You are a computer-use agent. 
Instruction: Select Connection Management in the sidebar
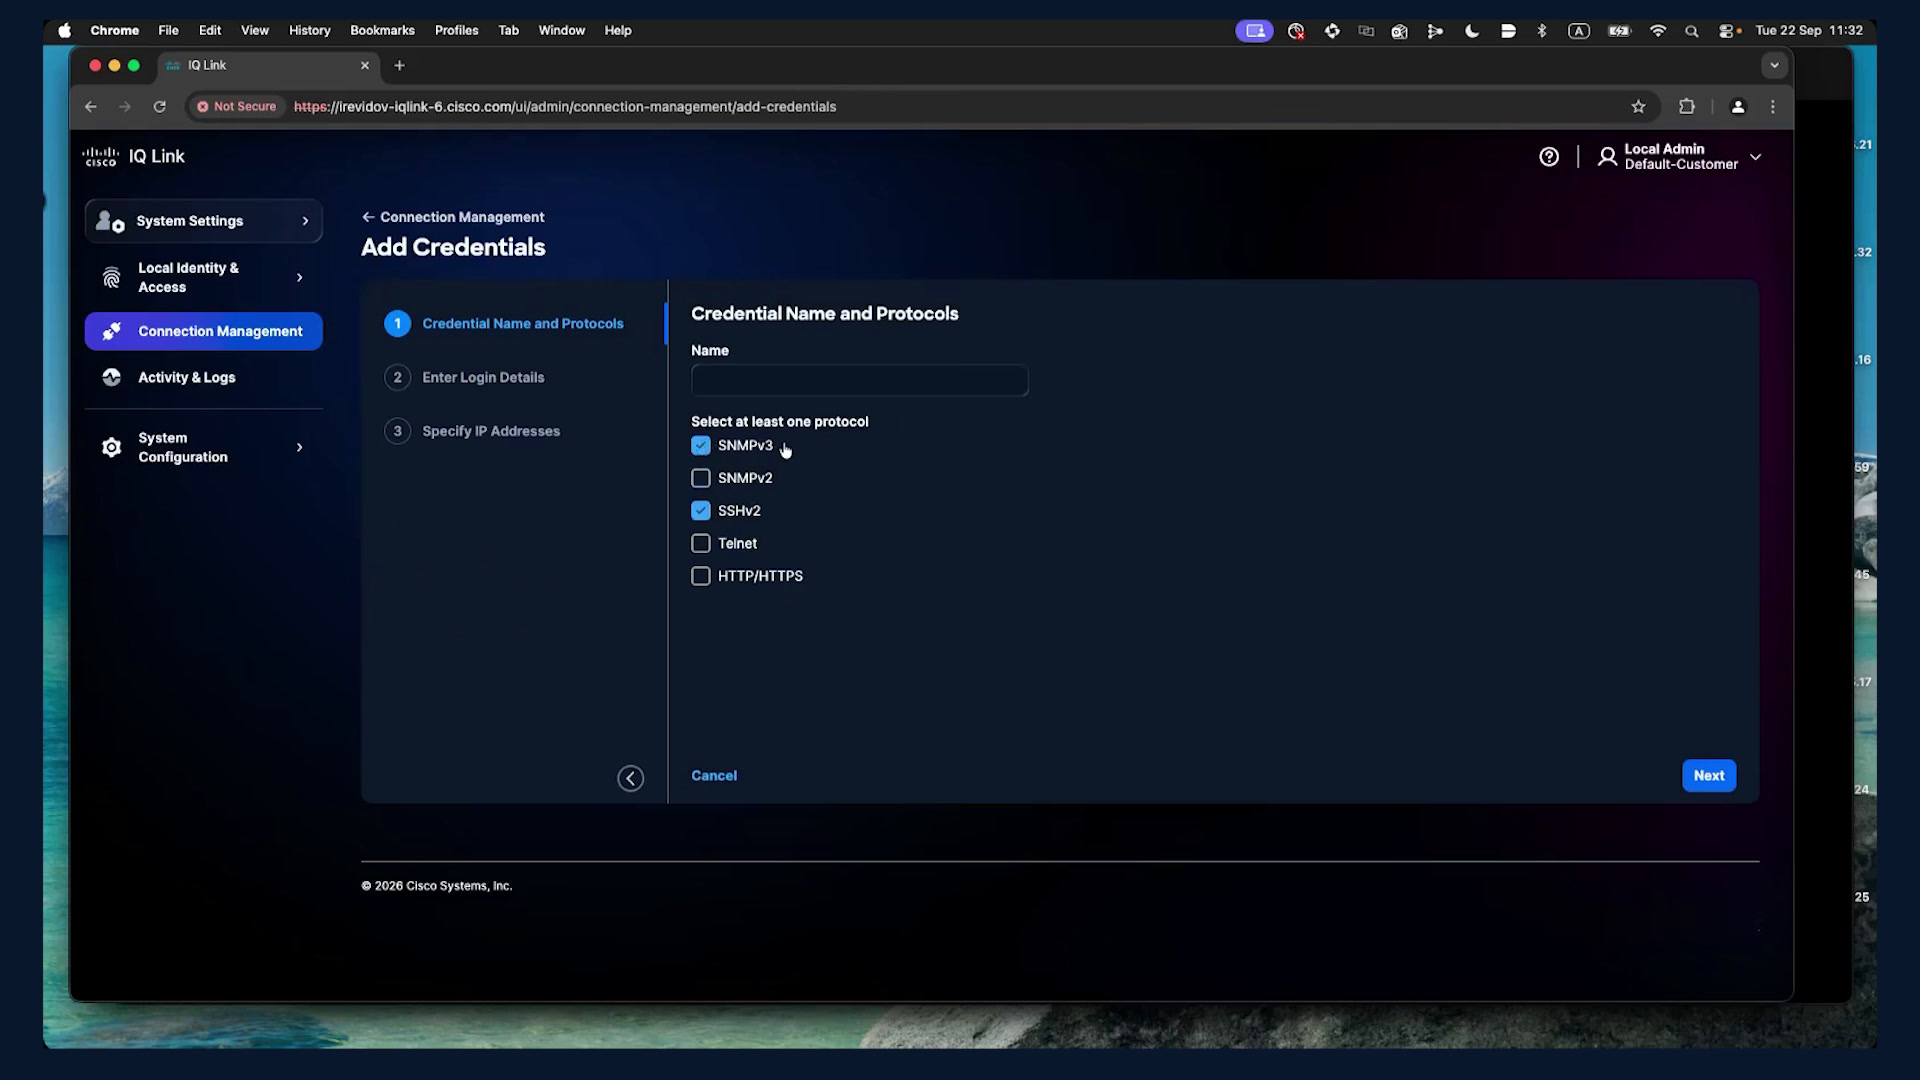pos(203,331)
